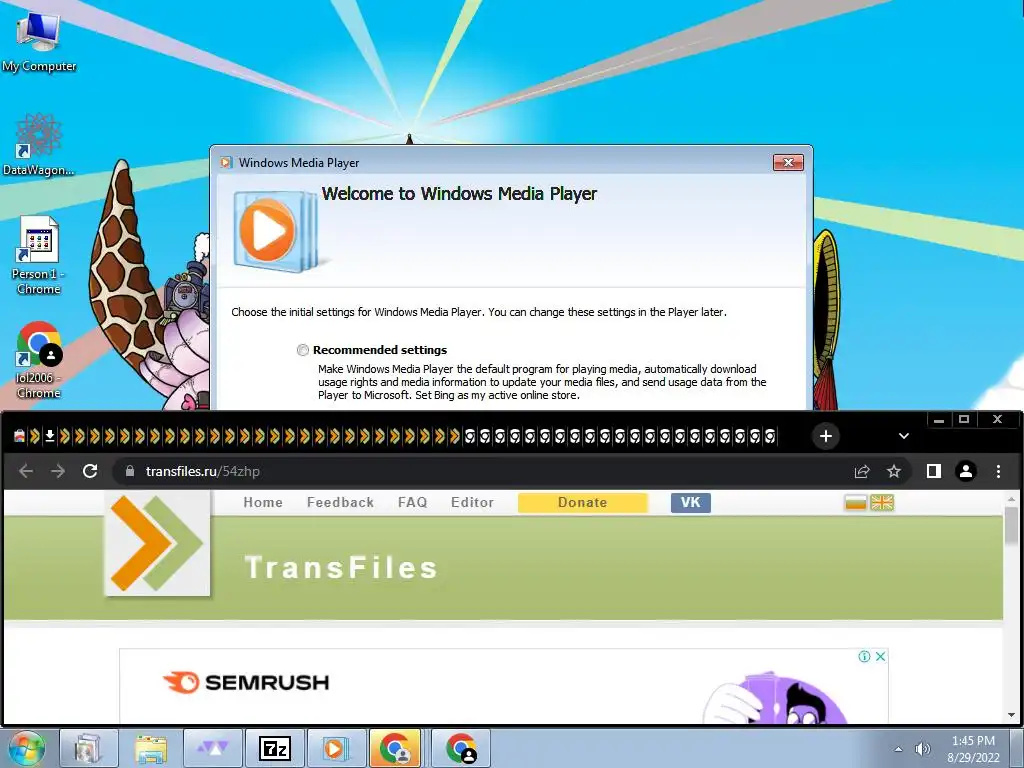Bookmark this page with the star icon

(894, 471)
